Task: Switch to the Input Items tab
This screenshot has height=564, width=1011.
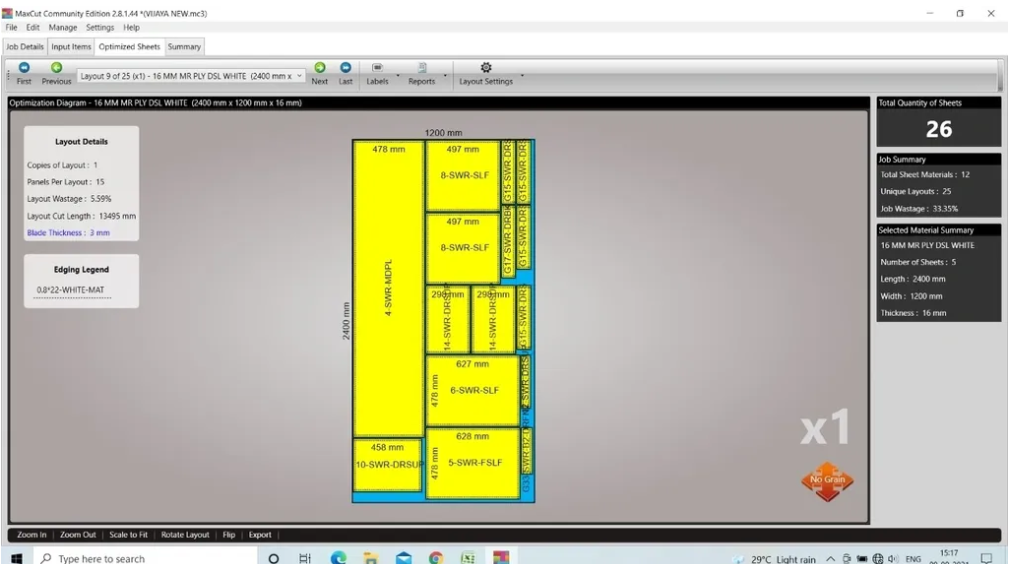Action: pos(71,46)
